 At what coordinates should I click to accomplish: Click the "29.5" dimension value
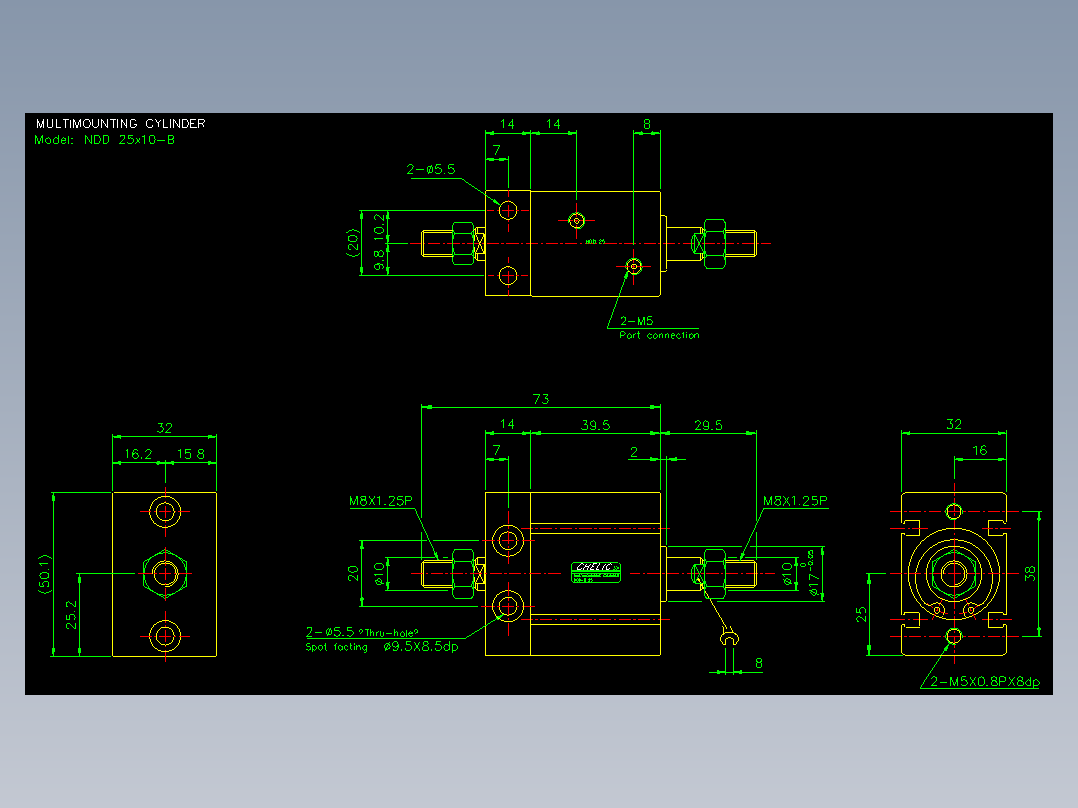pos(708,425)
